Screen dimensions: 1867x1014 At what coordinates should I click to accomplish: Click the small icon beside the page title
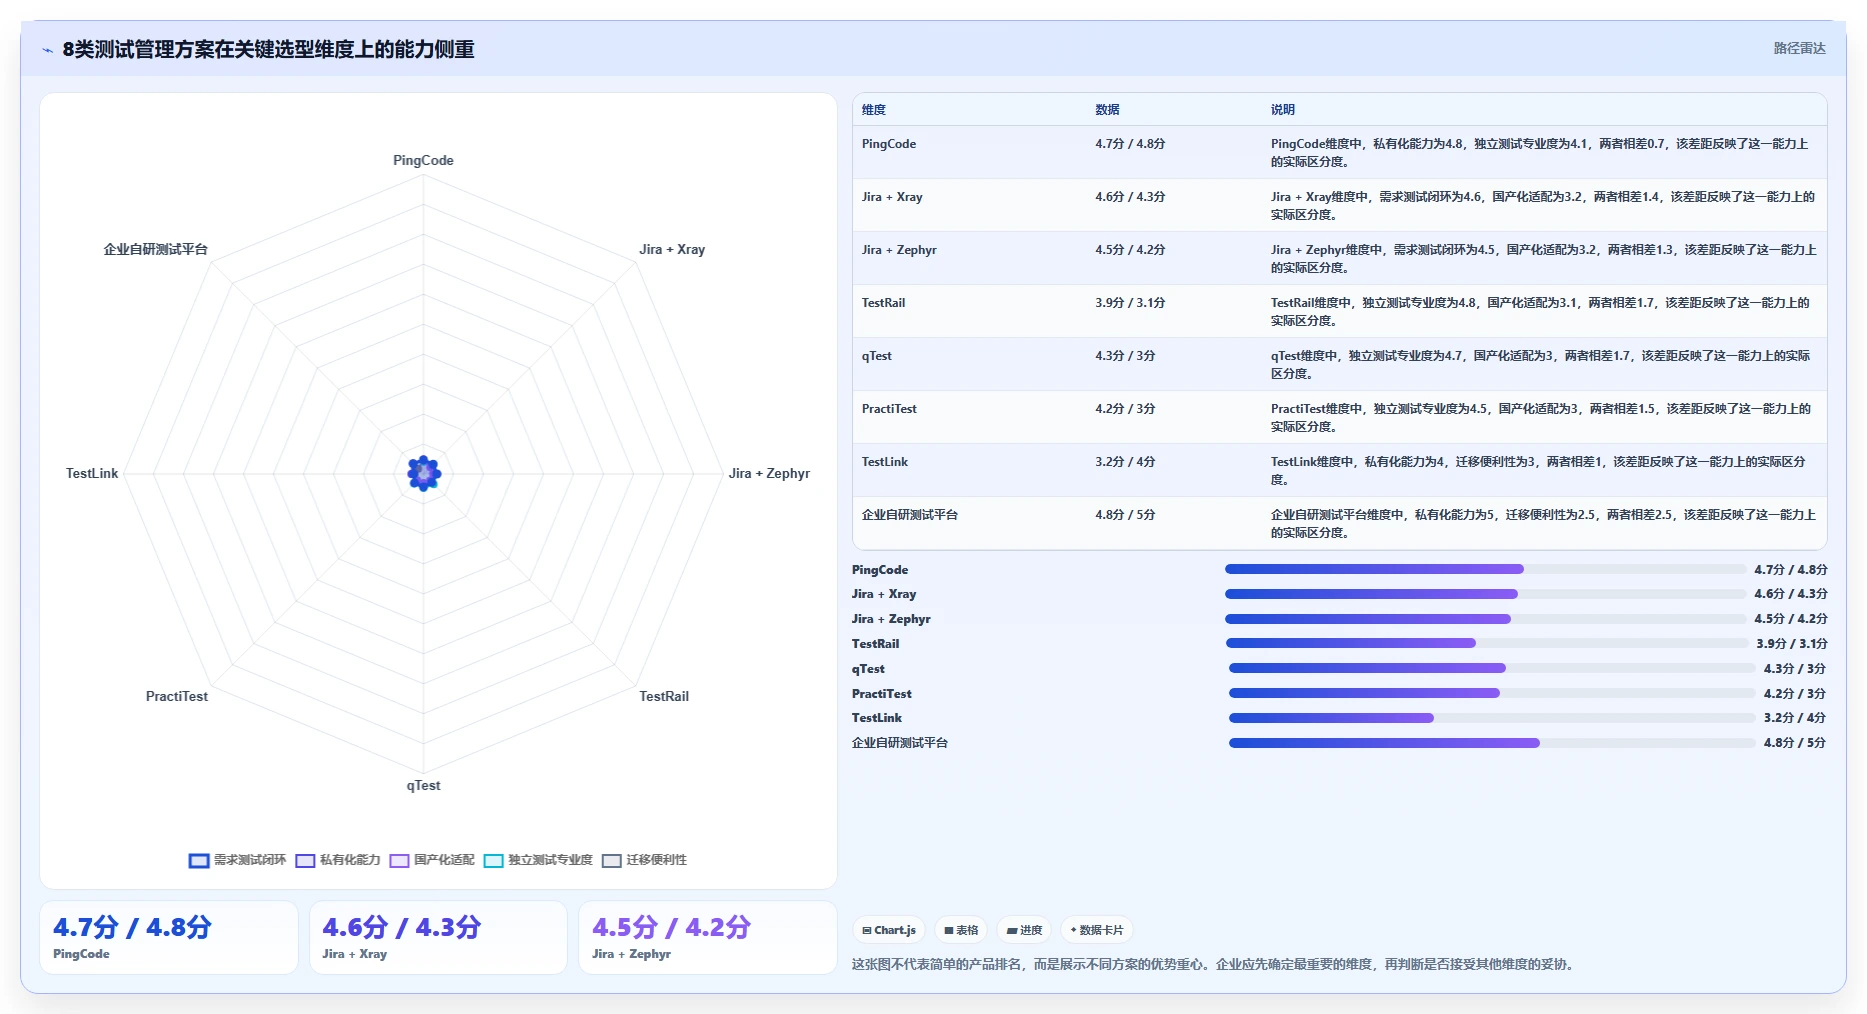point(47,50)
